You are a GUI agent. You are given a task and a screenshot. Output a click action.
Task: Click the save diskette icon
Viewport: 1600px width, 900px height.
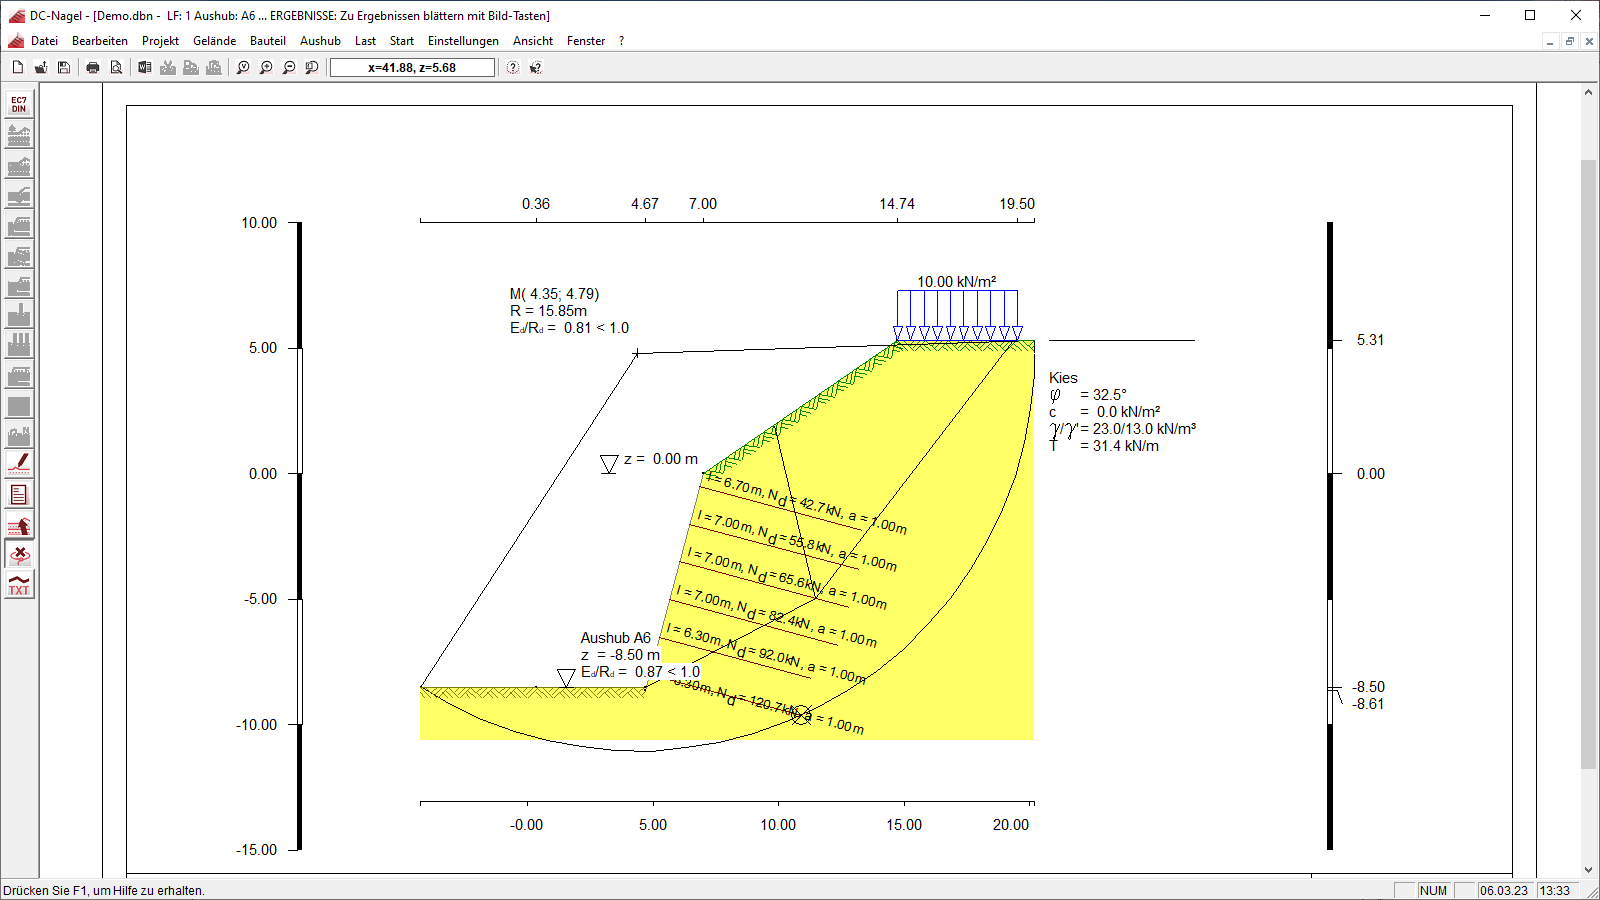[64, 68]
